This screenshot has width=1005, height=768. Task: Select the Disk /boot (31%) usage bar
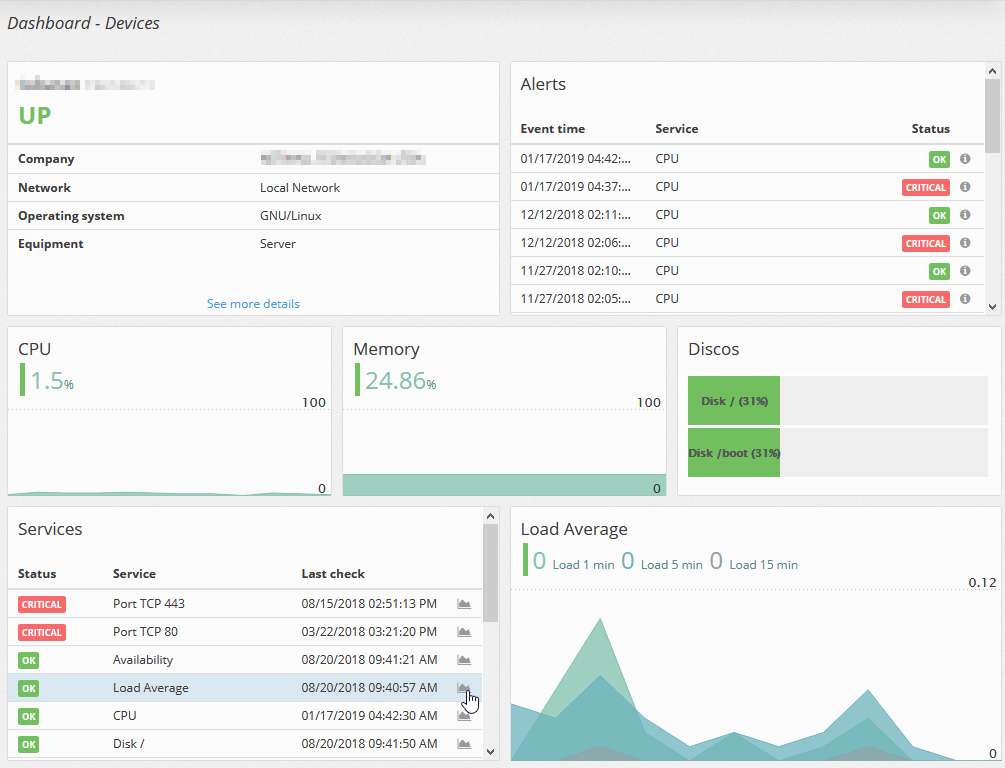(734, 453)
